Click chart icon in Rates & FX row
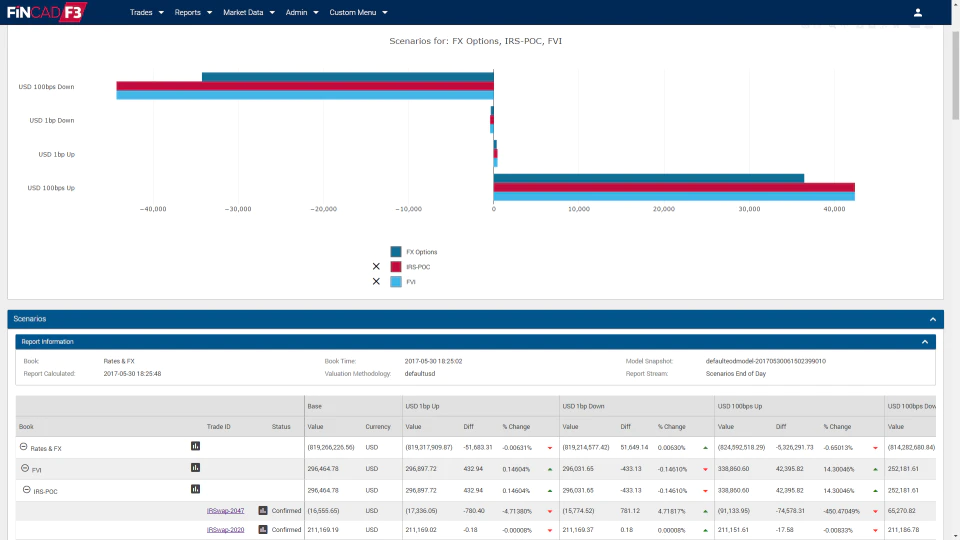Screen dimensions: 960x540 tap(195, 446)
